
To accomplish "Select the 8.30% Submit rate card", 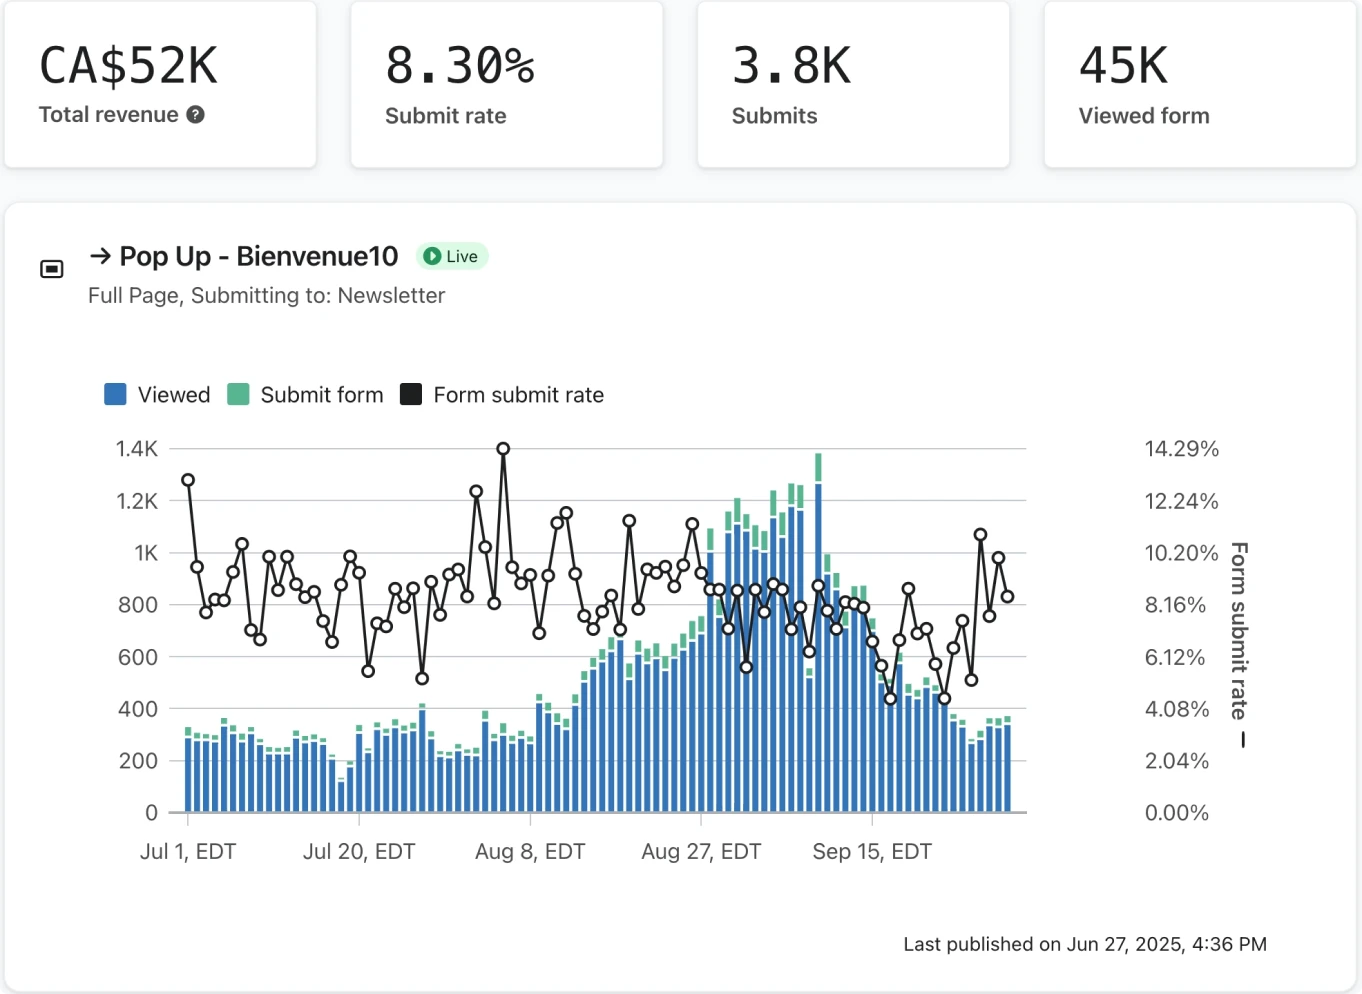I will 507,85.
